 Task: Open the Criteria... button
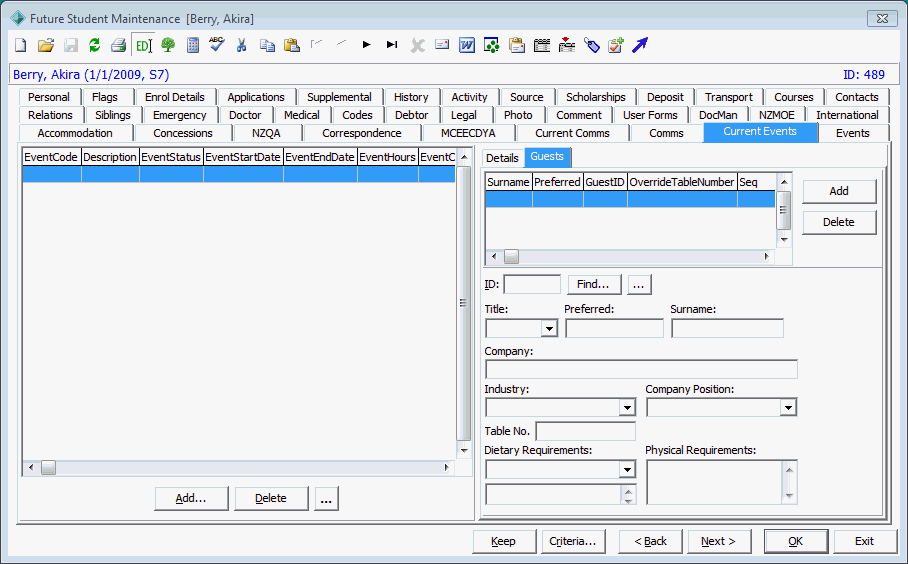[x=573, y=541]
